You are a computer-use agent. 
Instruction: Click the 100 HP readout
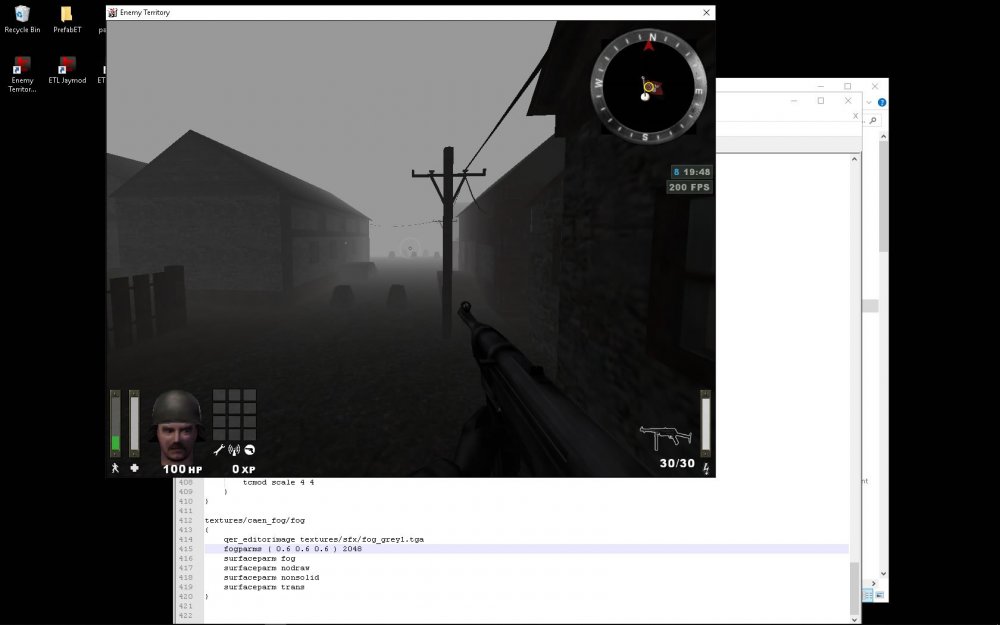pyautogui.click(x=182, y=469)
